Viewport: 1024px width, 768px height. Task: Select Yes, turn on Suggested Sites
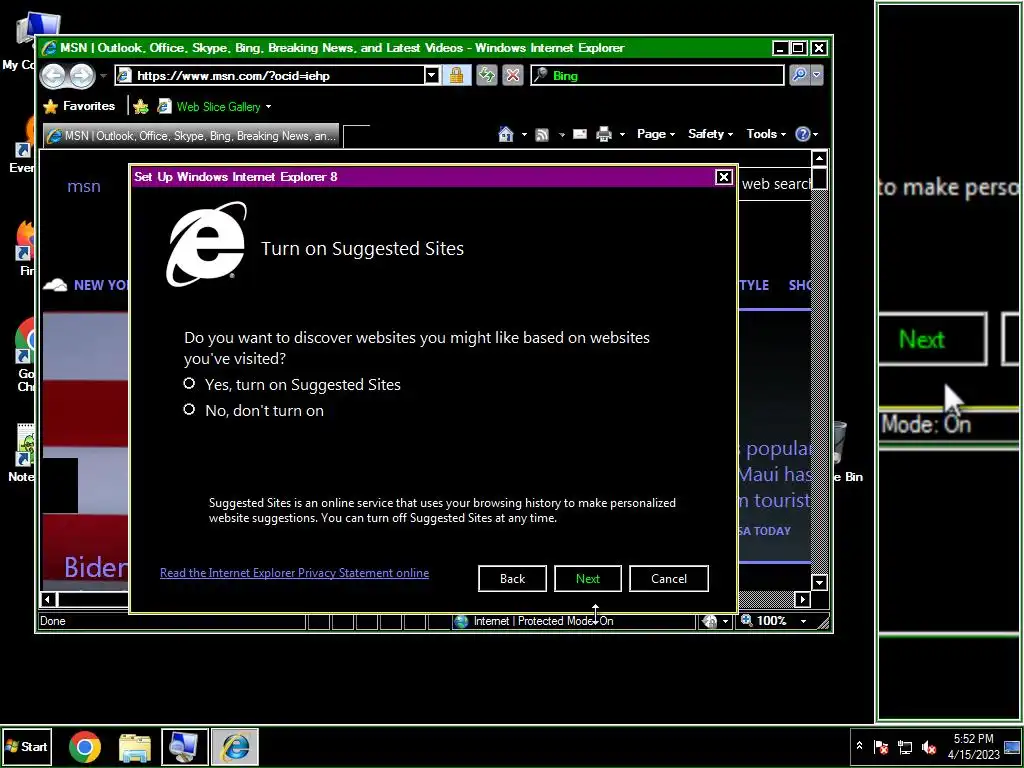(293, 385)
